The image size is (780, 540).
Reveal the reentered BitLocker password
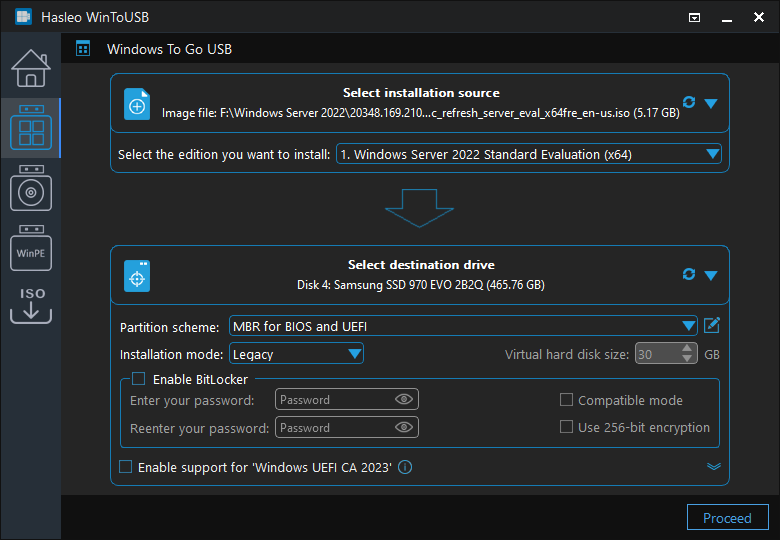click(404, 427)
